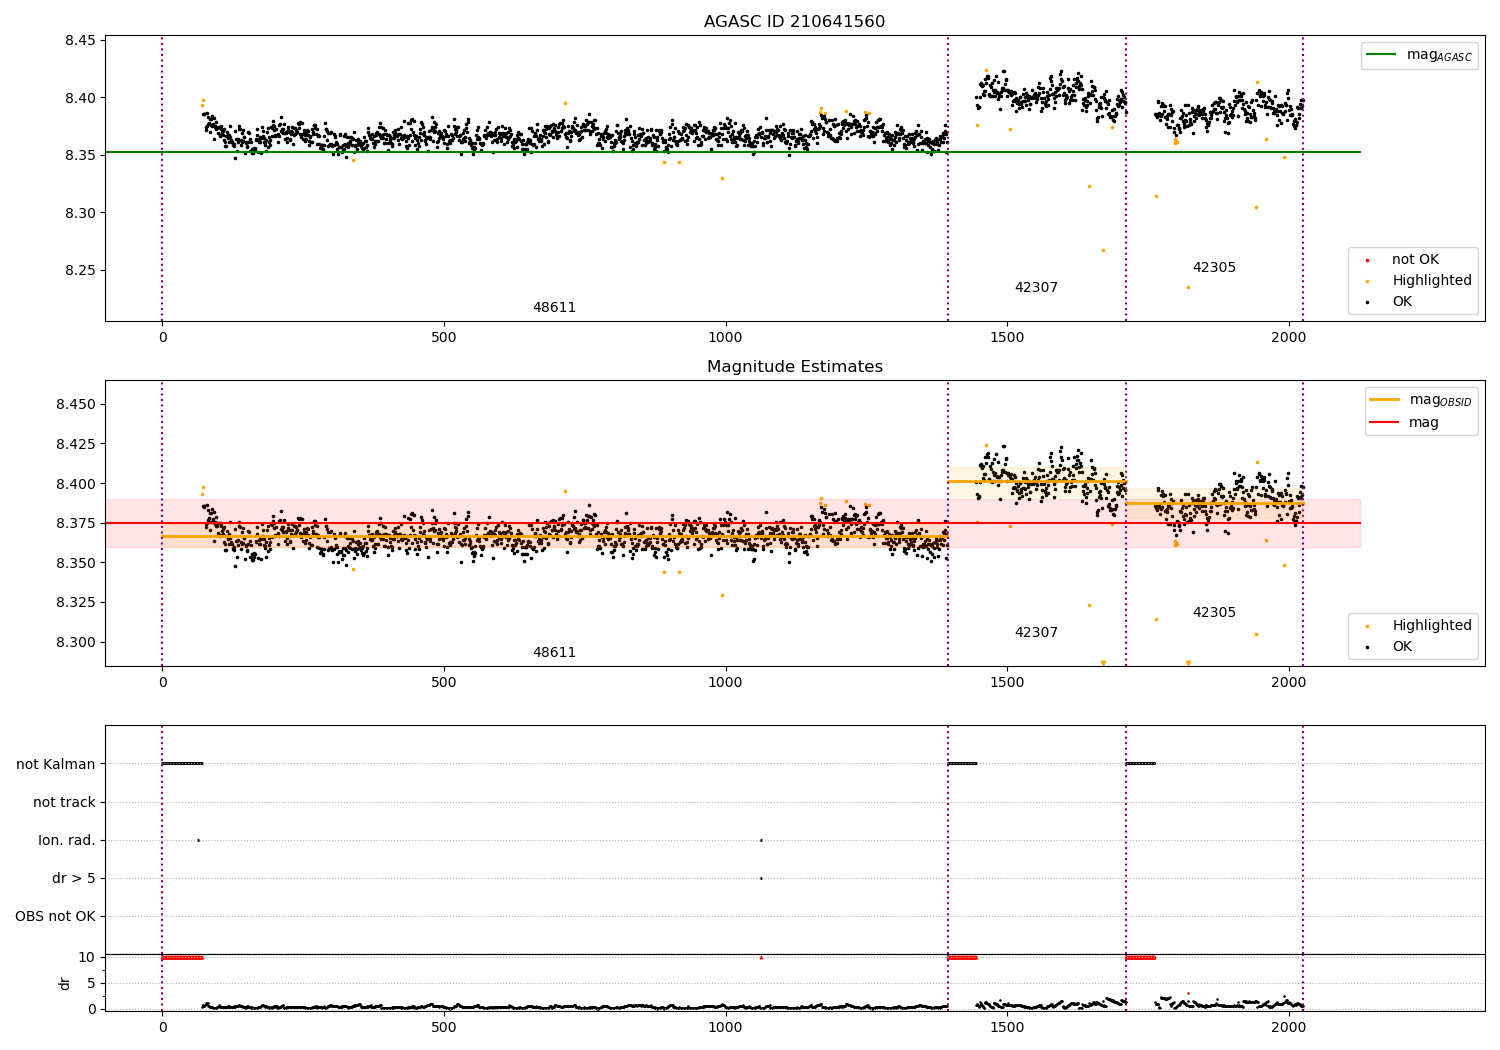The image size is (1500, 1050).
Task: Click the orange line sample beside mag OBSID
Action: [1384, 399]
